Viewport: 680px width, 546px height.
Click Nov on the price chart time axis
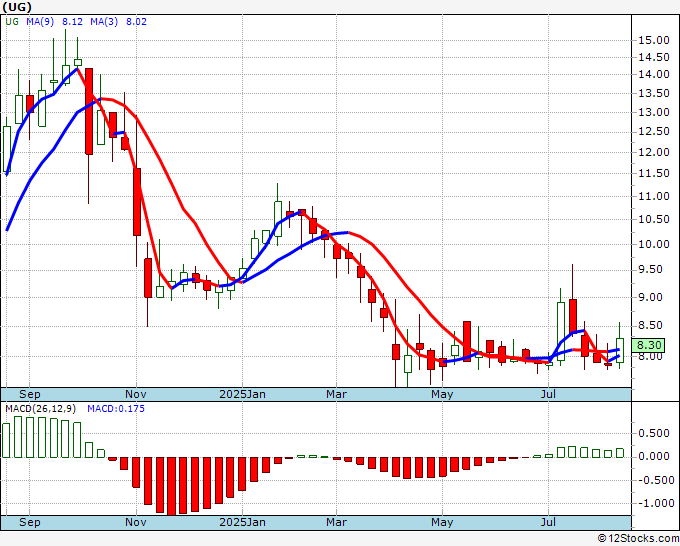click(136, 394)
